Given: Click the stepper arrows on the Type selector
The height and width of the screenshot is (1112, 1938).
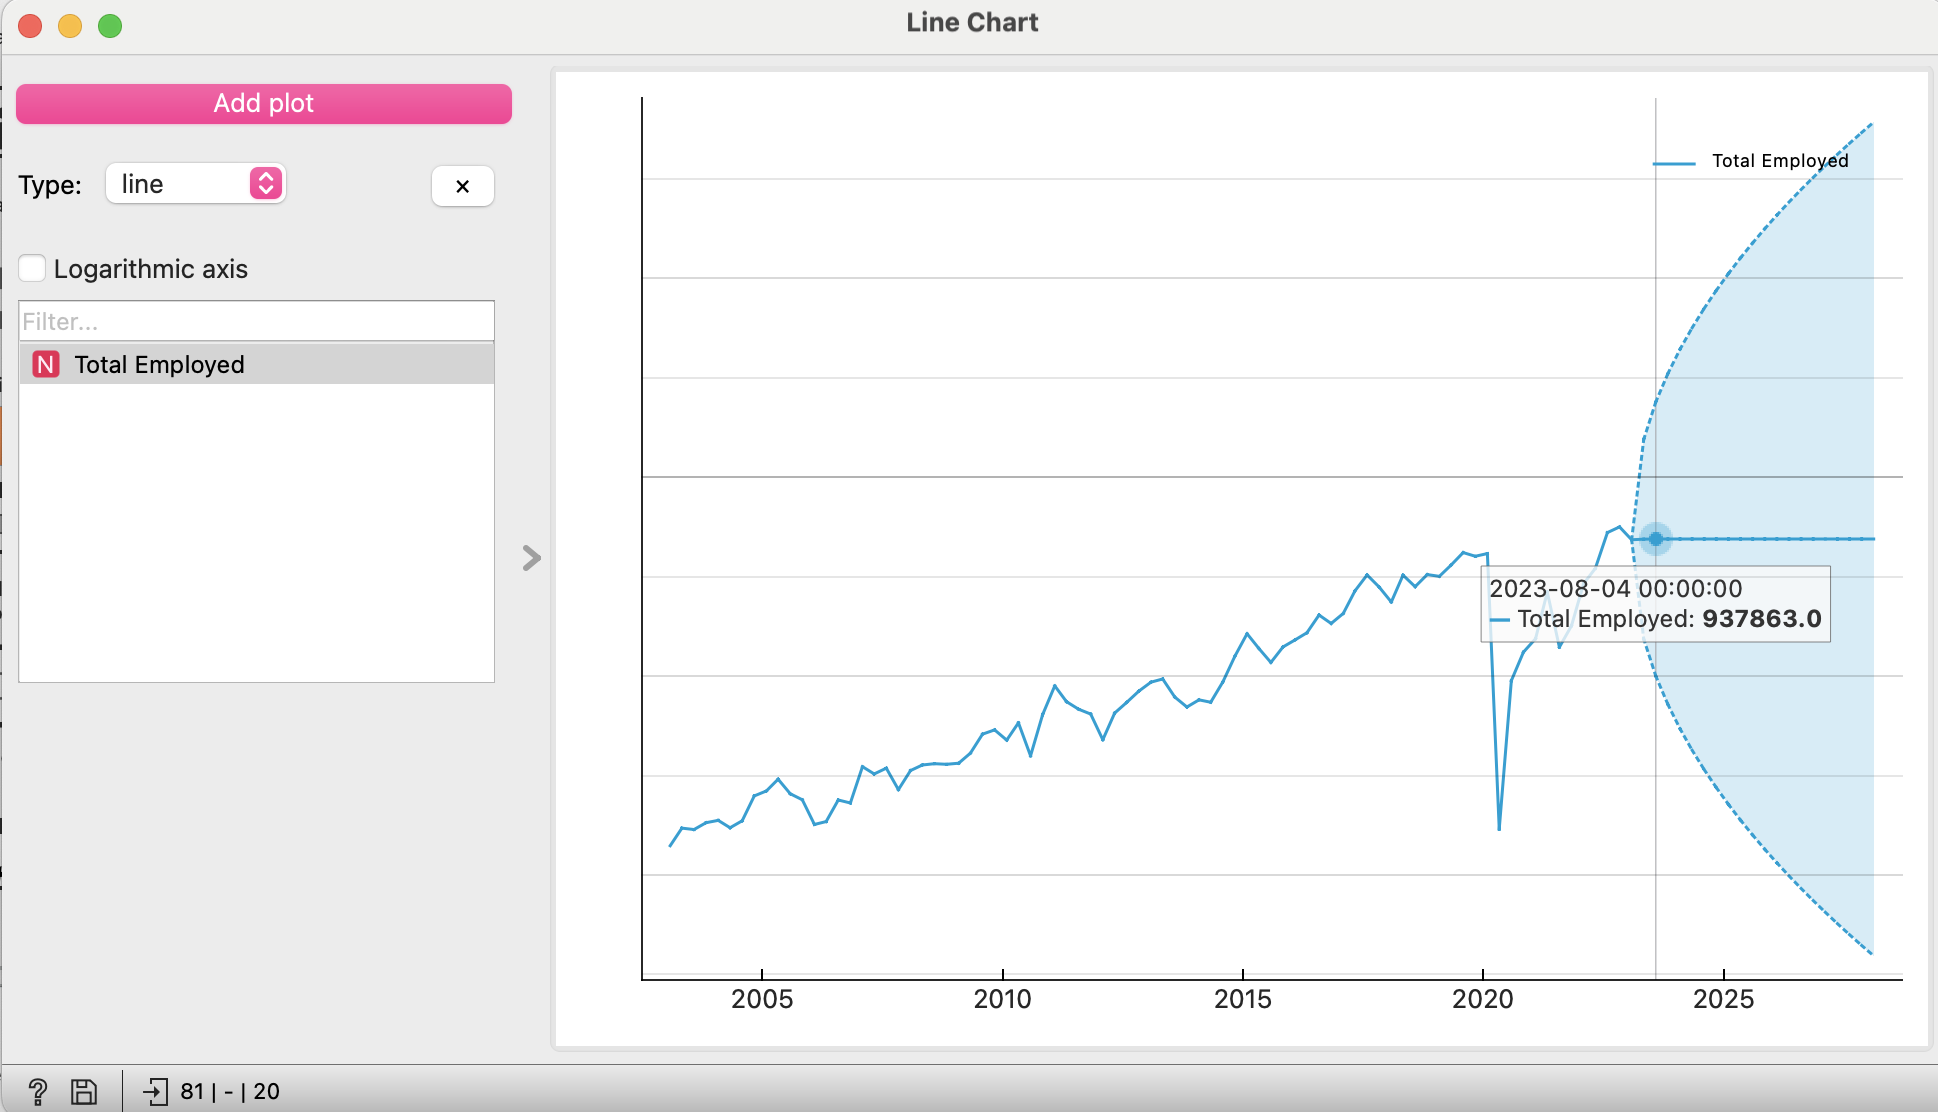Looking at the screenshot, I should click(x=266, y=183).
